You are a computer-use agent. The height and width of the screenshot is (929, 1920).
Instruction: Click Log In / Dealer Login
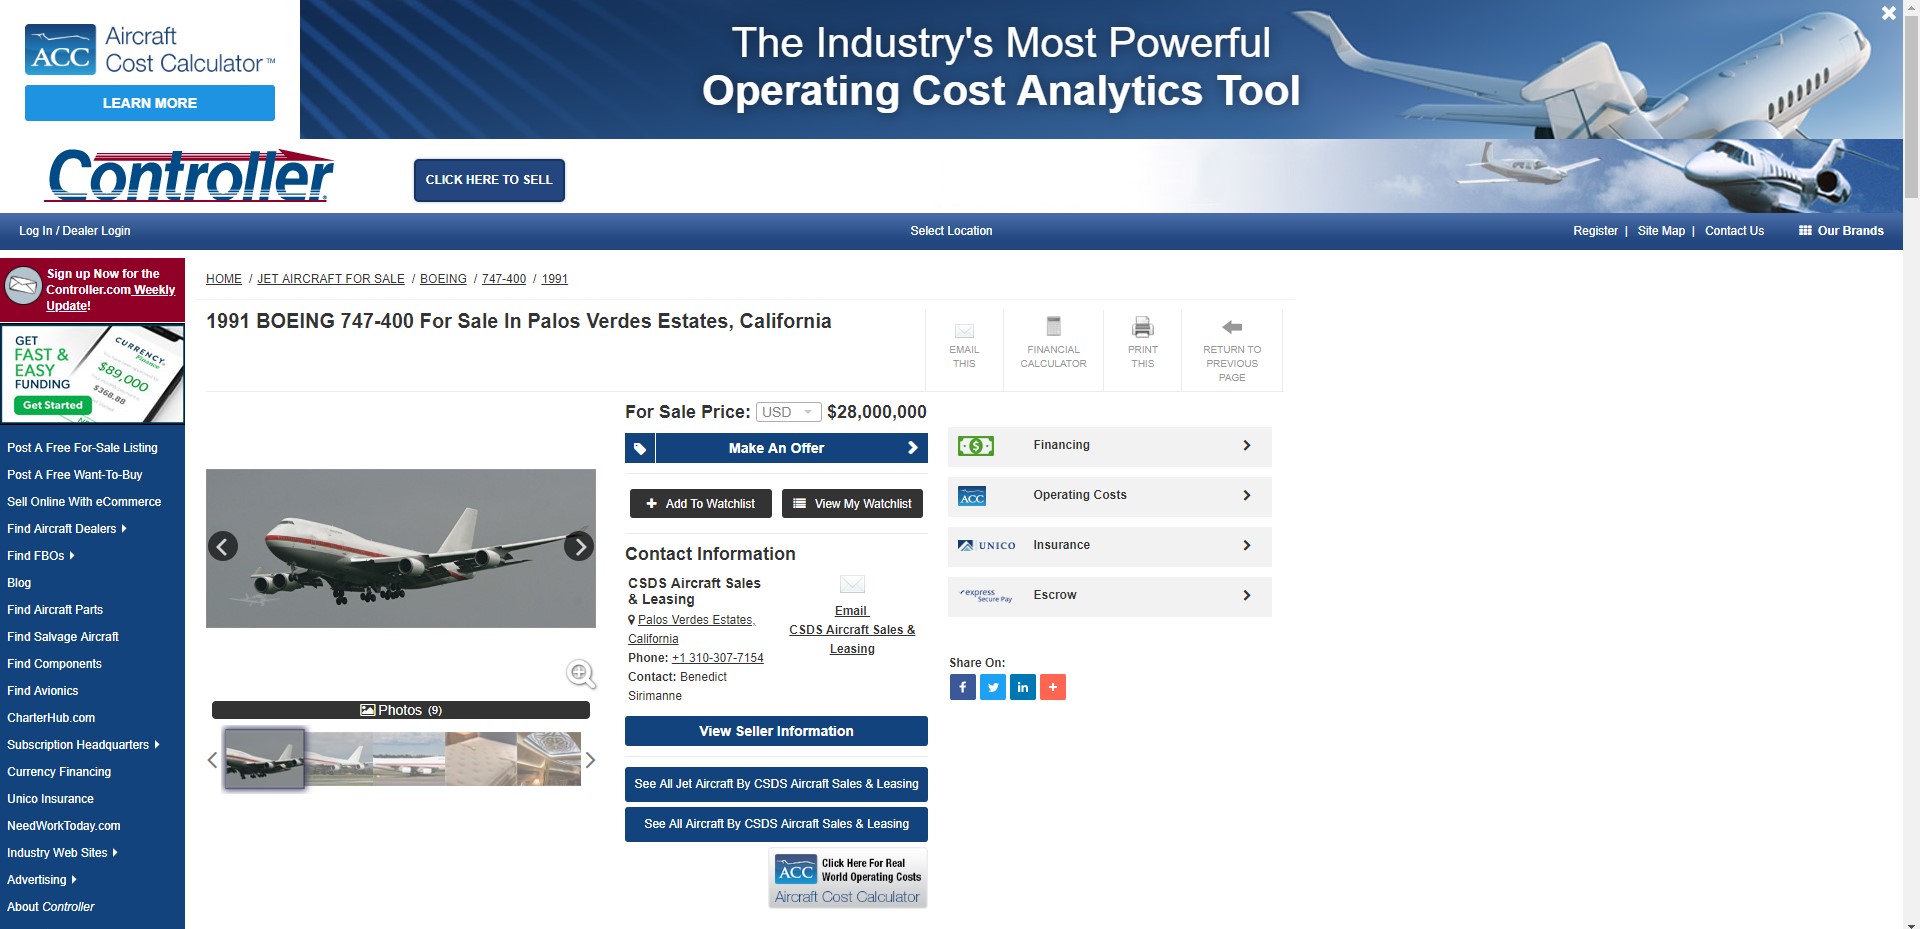pos(75,231)
